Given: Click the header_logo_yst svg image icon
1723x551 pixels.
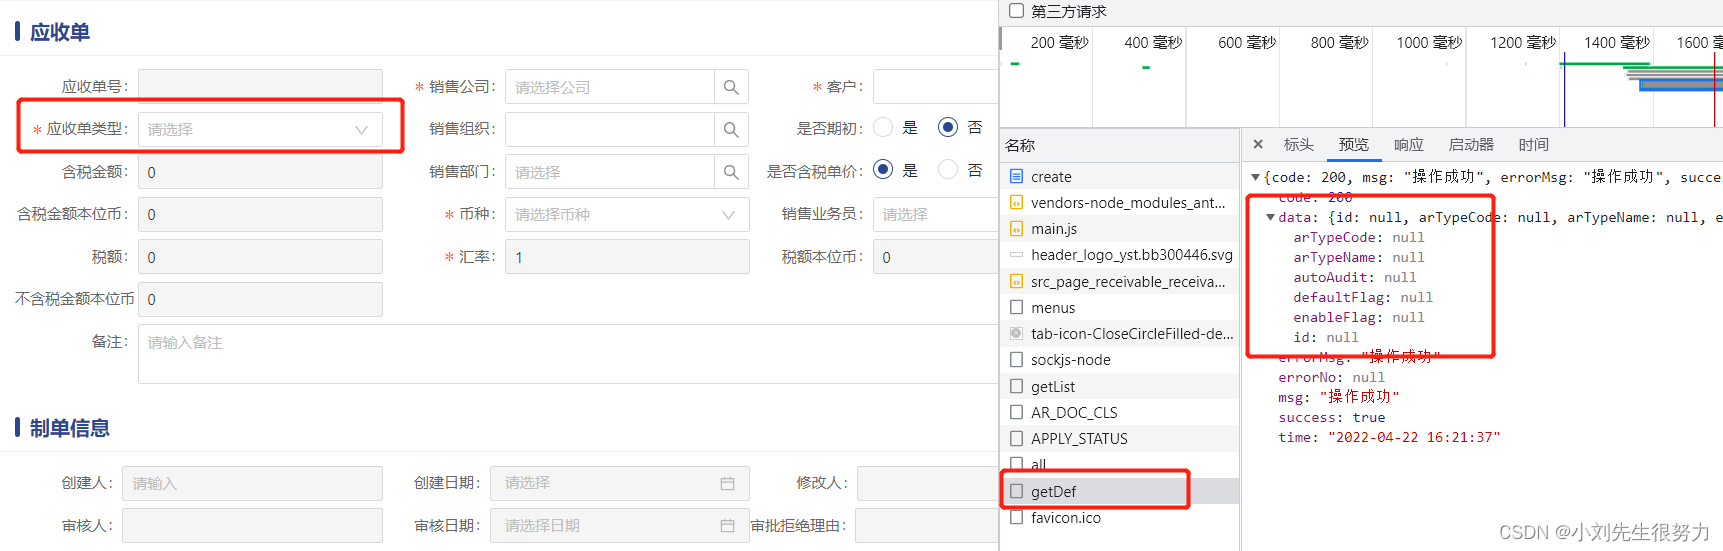Looking at the screenshot, I should 1016,254.
